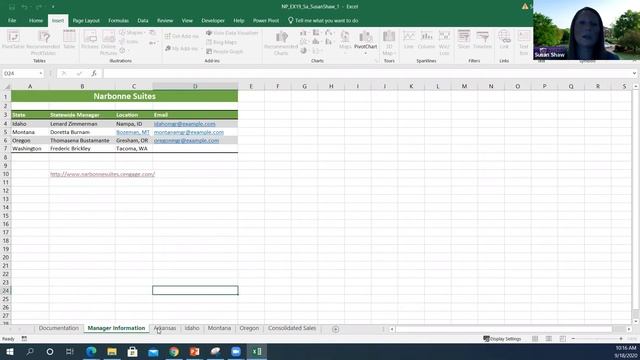Click the montanamgr@example.com email link
Image resolution: width=640 pixels, height=360 pixels.
[189, 132]
